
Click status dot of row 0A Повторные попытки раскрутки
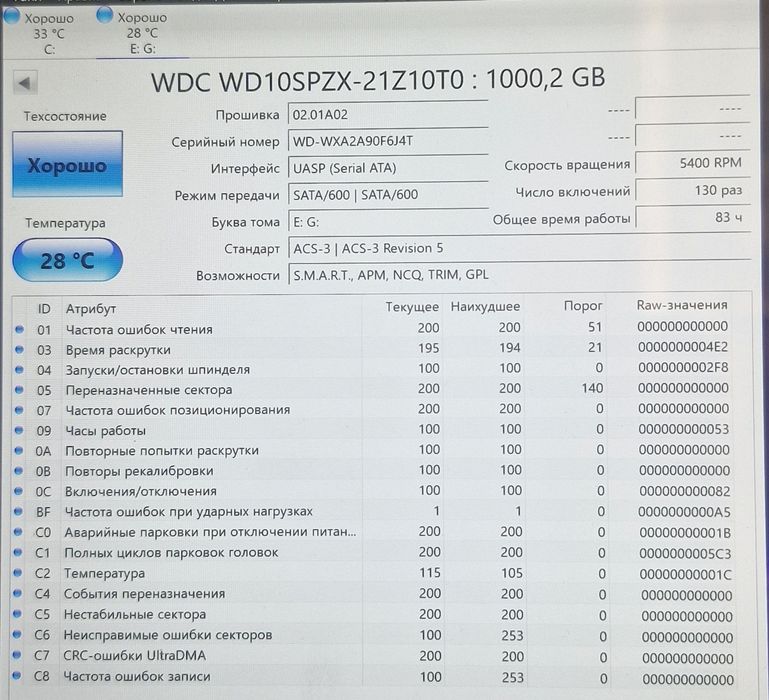pyautogui.click(x=19, y=450)
